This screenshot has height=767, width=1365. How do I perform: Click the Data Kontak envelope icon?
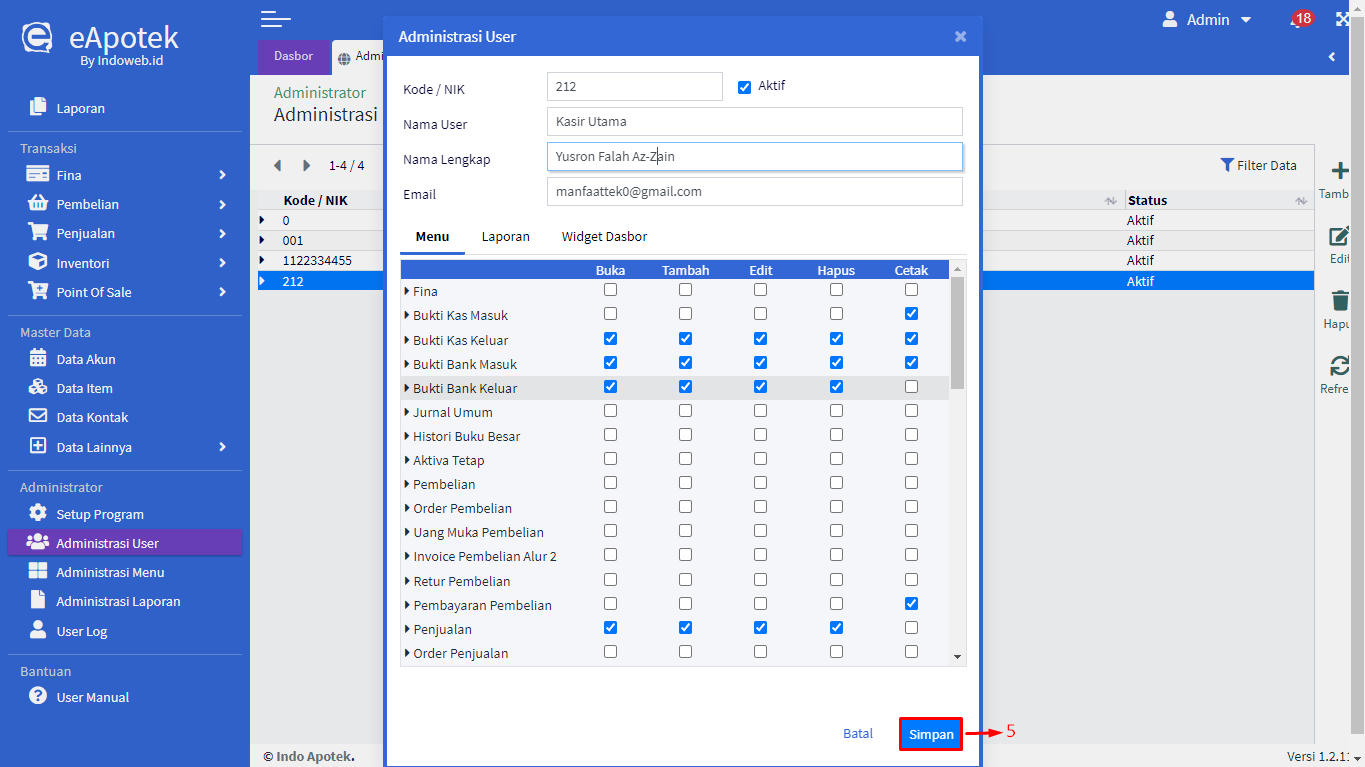(38, 417)
